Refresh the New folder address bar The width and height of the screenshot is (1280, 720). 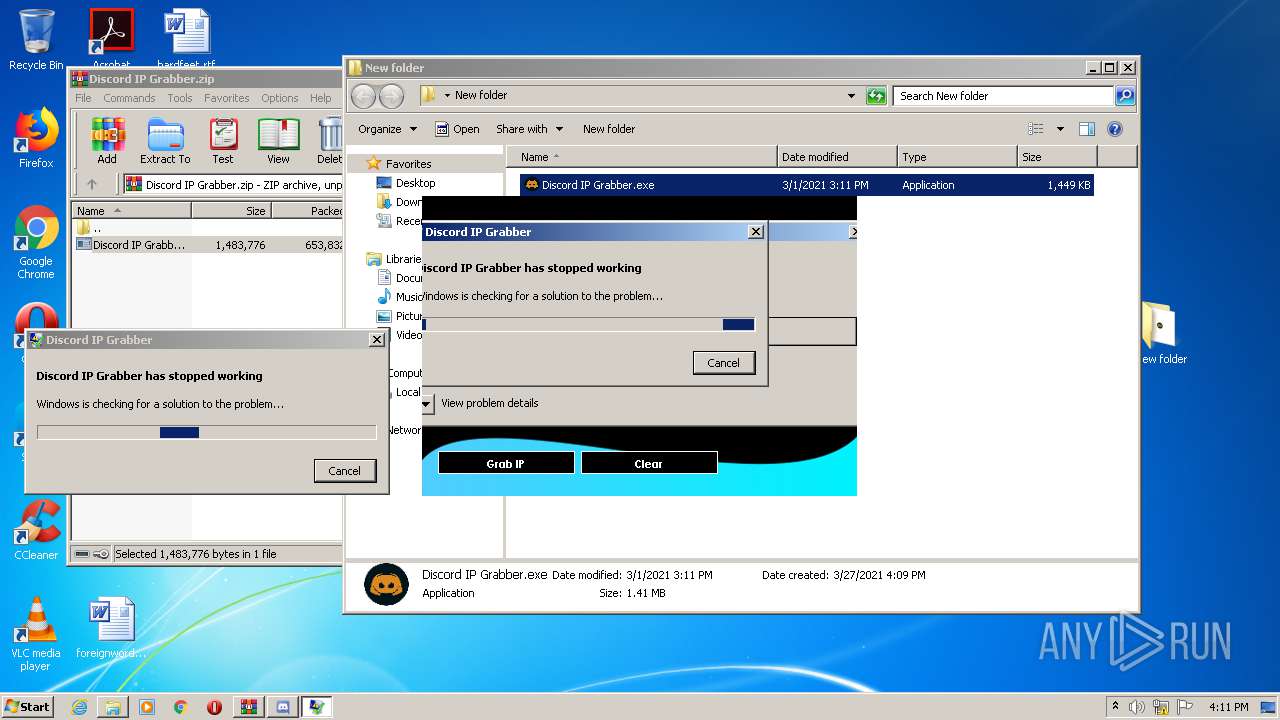(x=876, y=96)
